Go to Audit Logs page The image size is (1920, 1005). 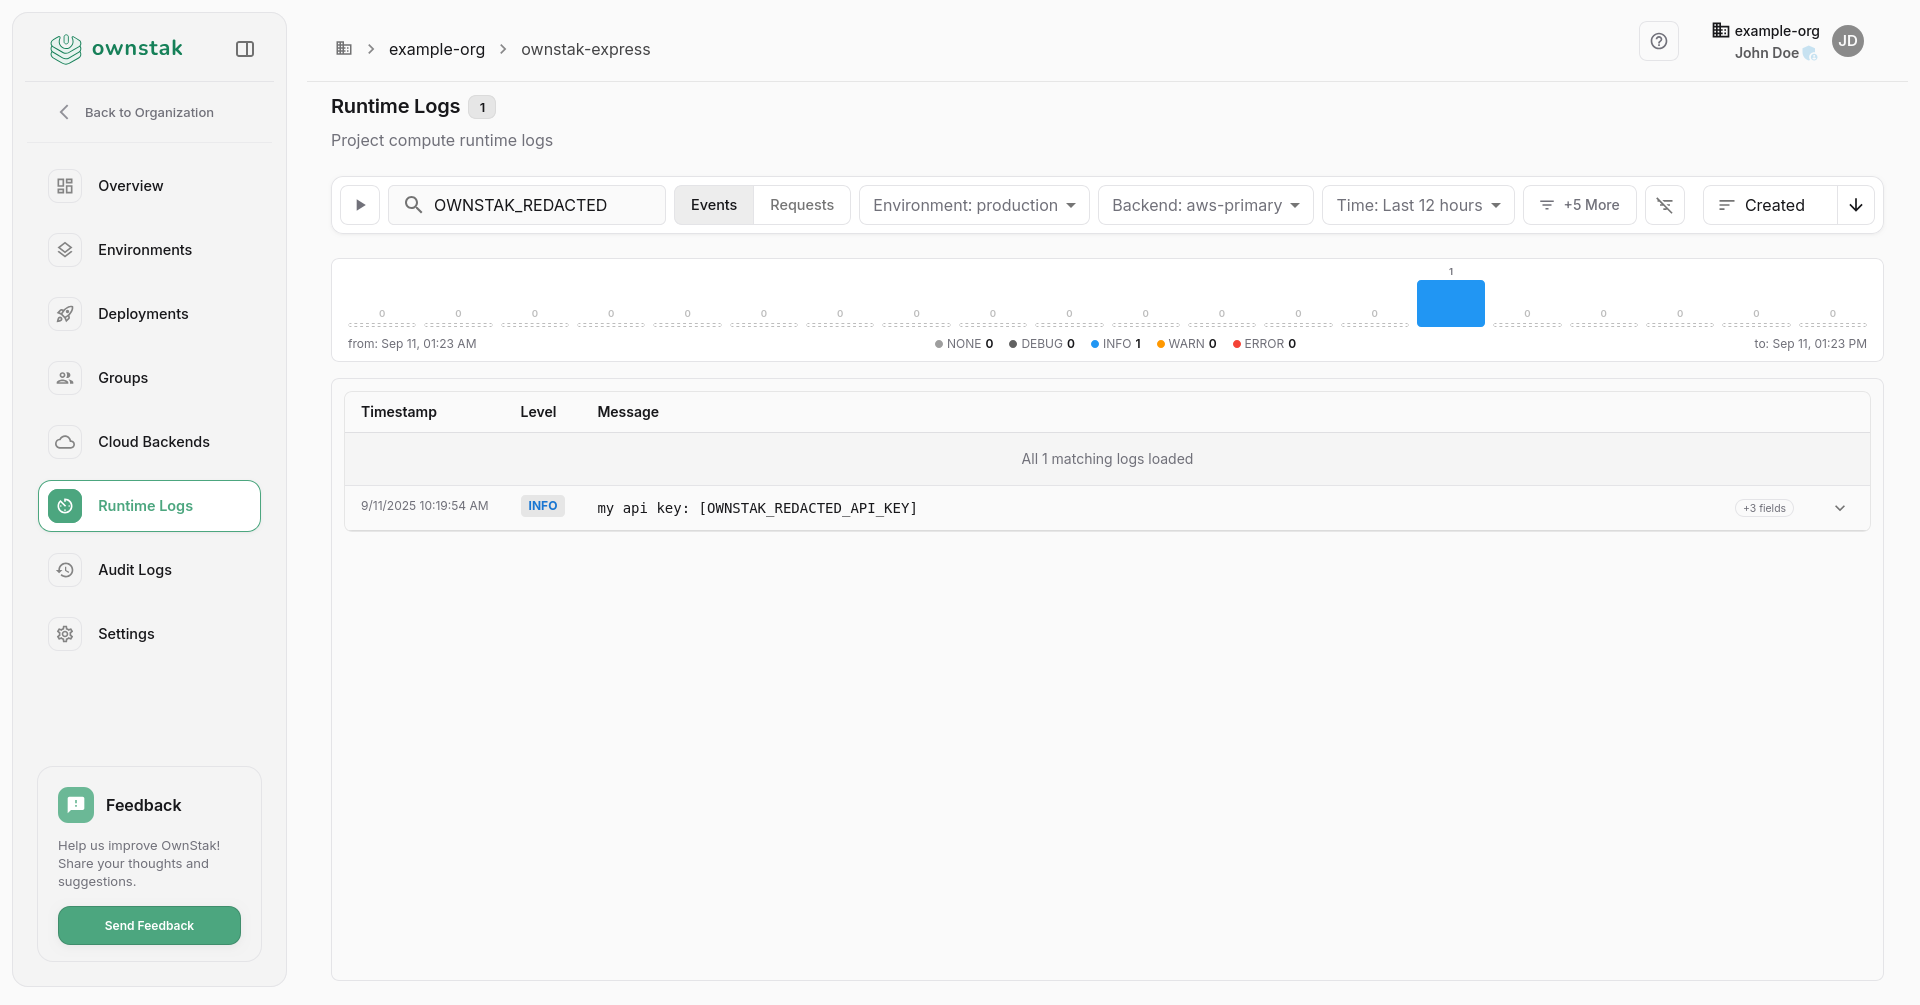(x=135, y=570)
